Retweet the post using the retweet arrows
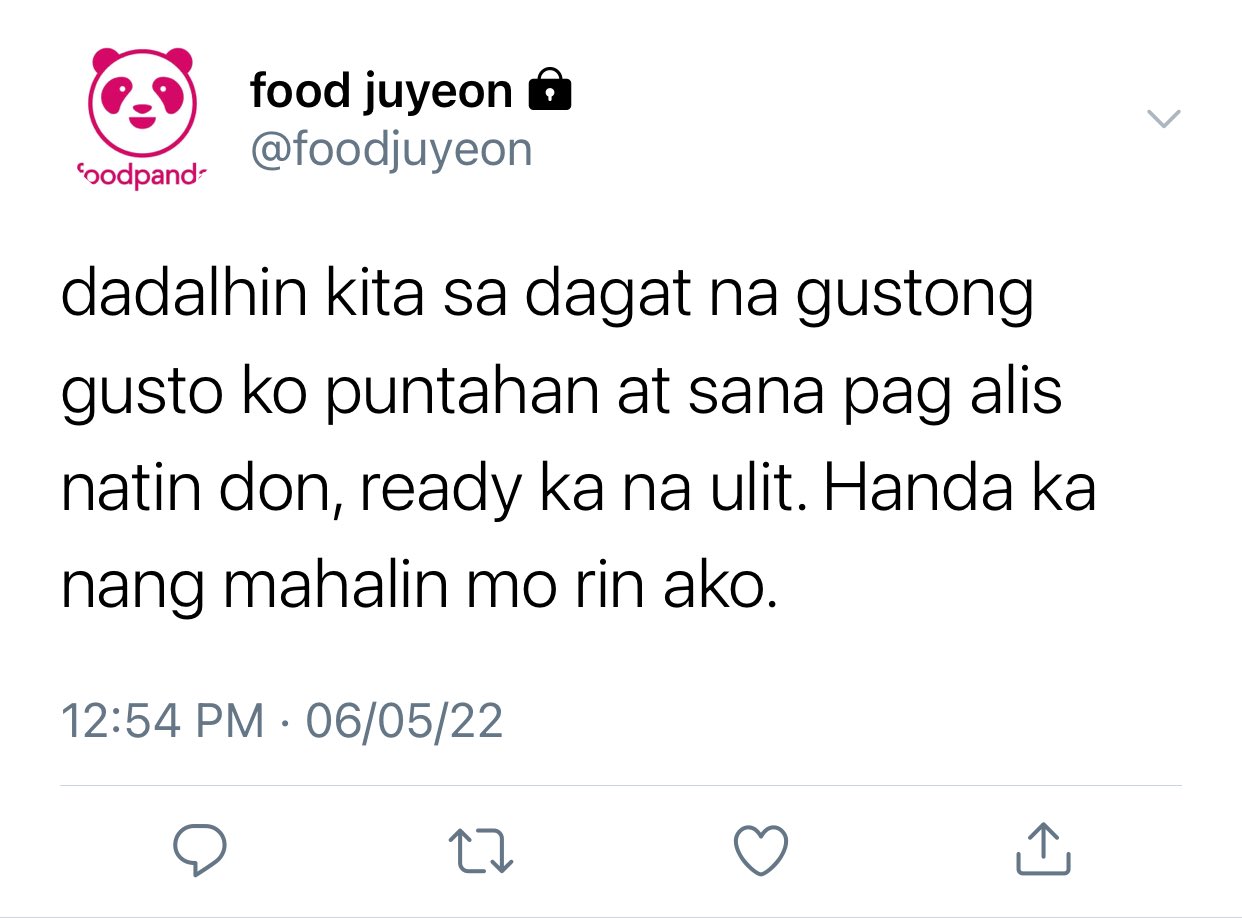1242x918 pixels. [x=480, y=850]
